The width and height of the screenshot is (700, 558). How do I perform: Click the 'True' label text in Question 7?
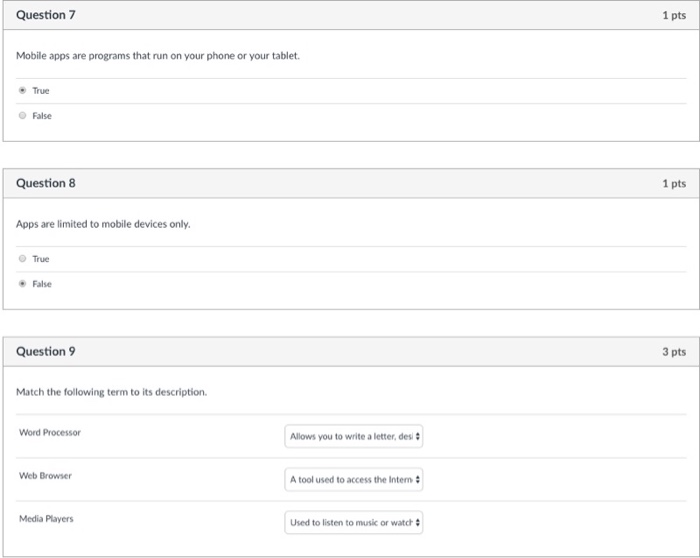(x=41, y=91)
